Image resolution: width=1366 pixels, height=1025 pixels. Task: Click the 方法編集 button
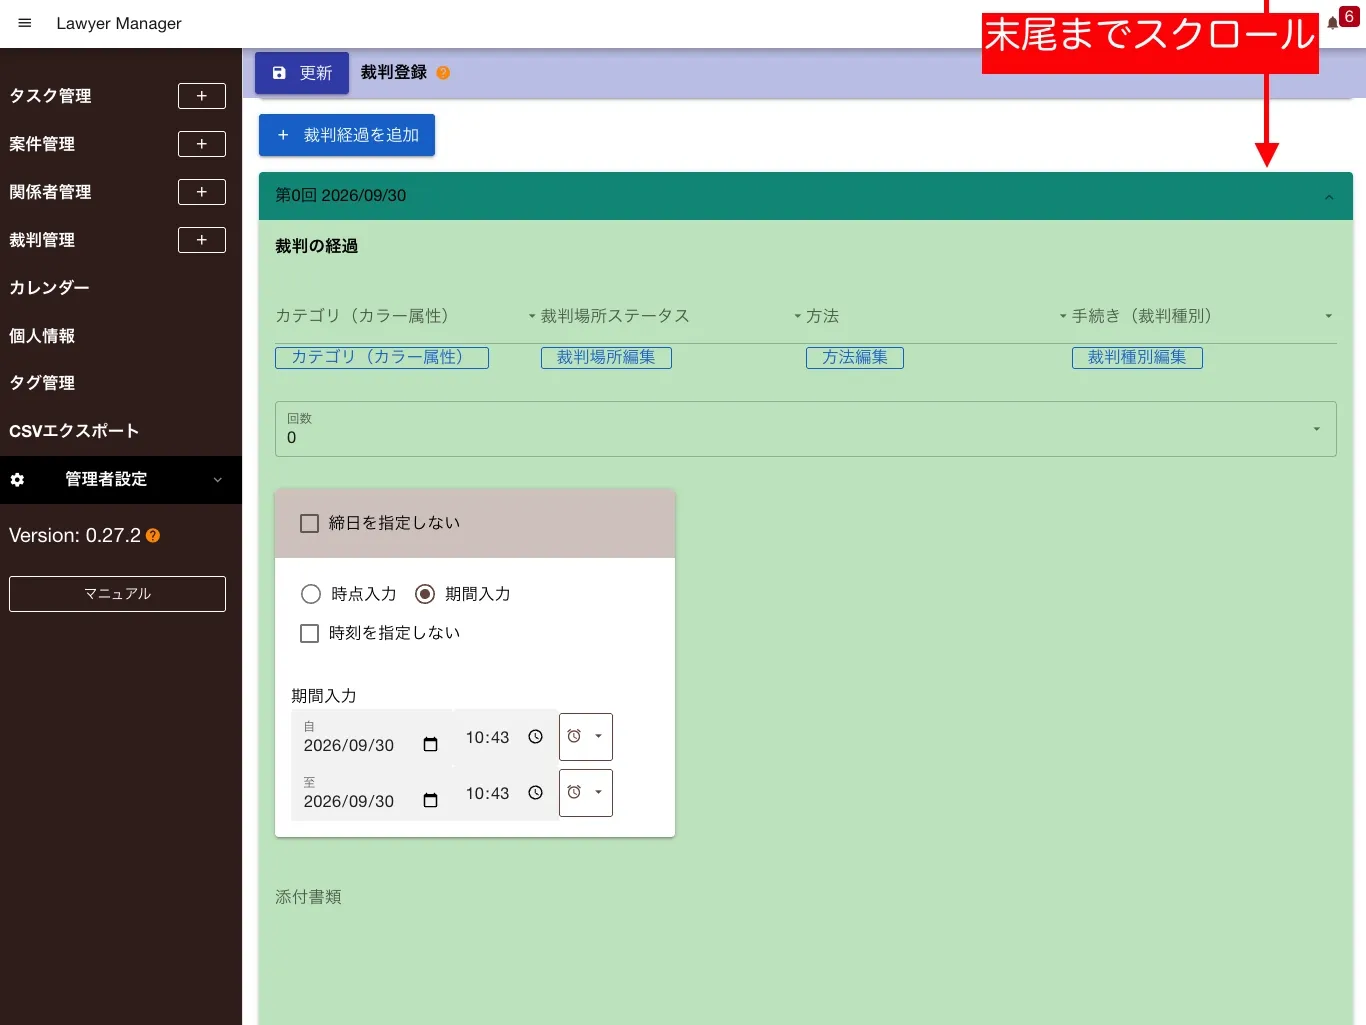coord(855,357)
